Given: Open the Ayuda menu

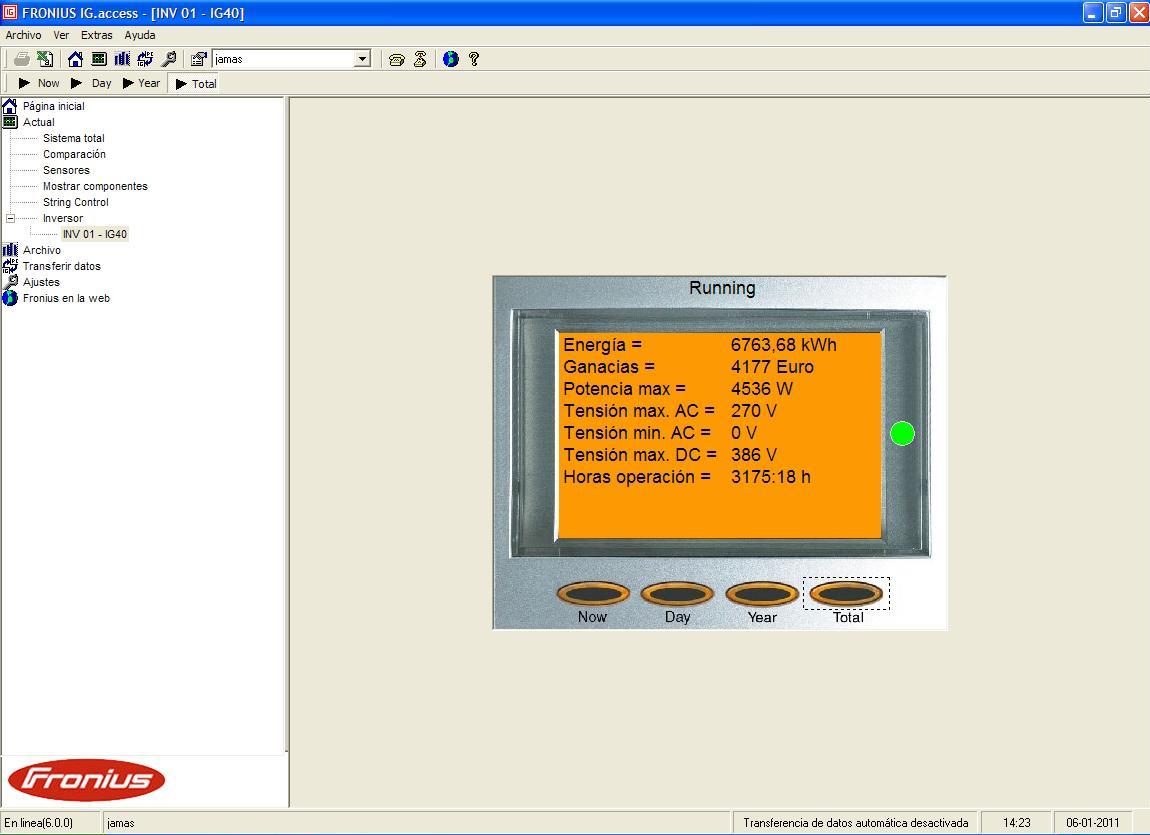Looking at the screenshot, I should click(x=139, y=35).
